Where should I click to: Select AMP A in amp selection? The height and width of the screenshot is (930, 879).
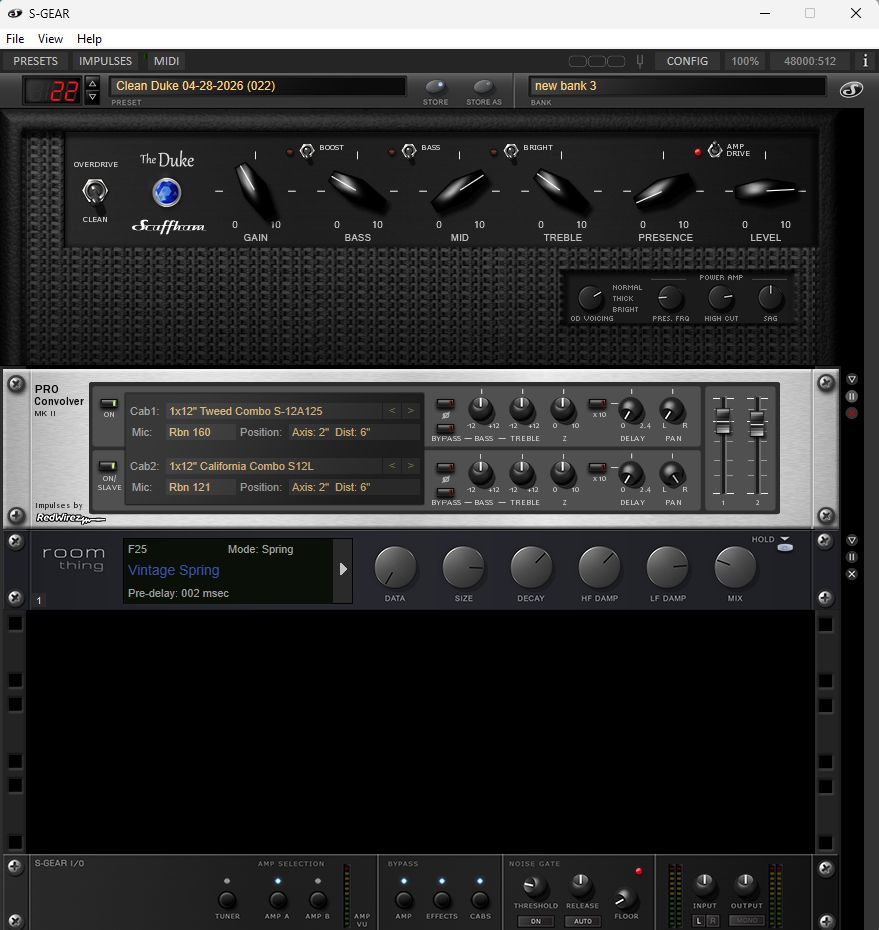[278, 899]
